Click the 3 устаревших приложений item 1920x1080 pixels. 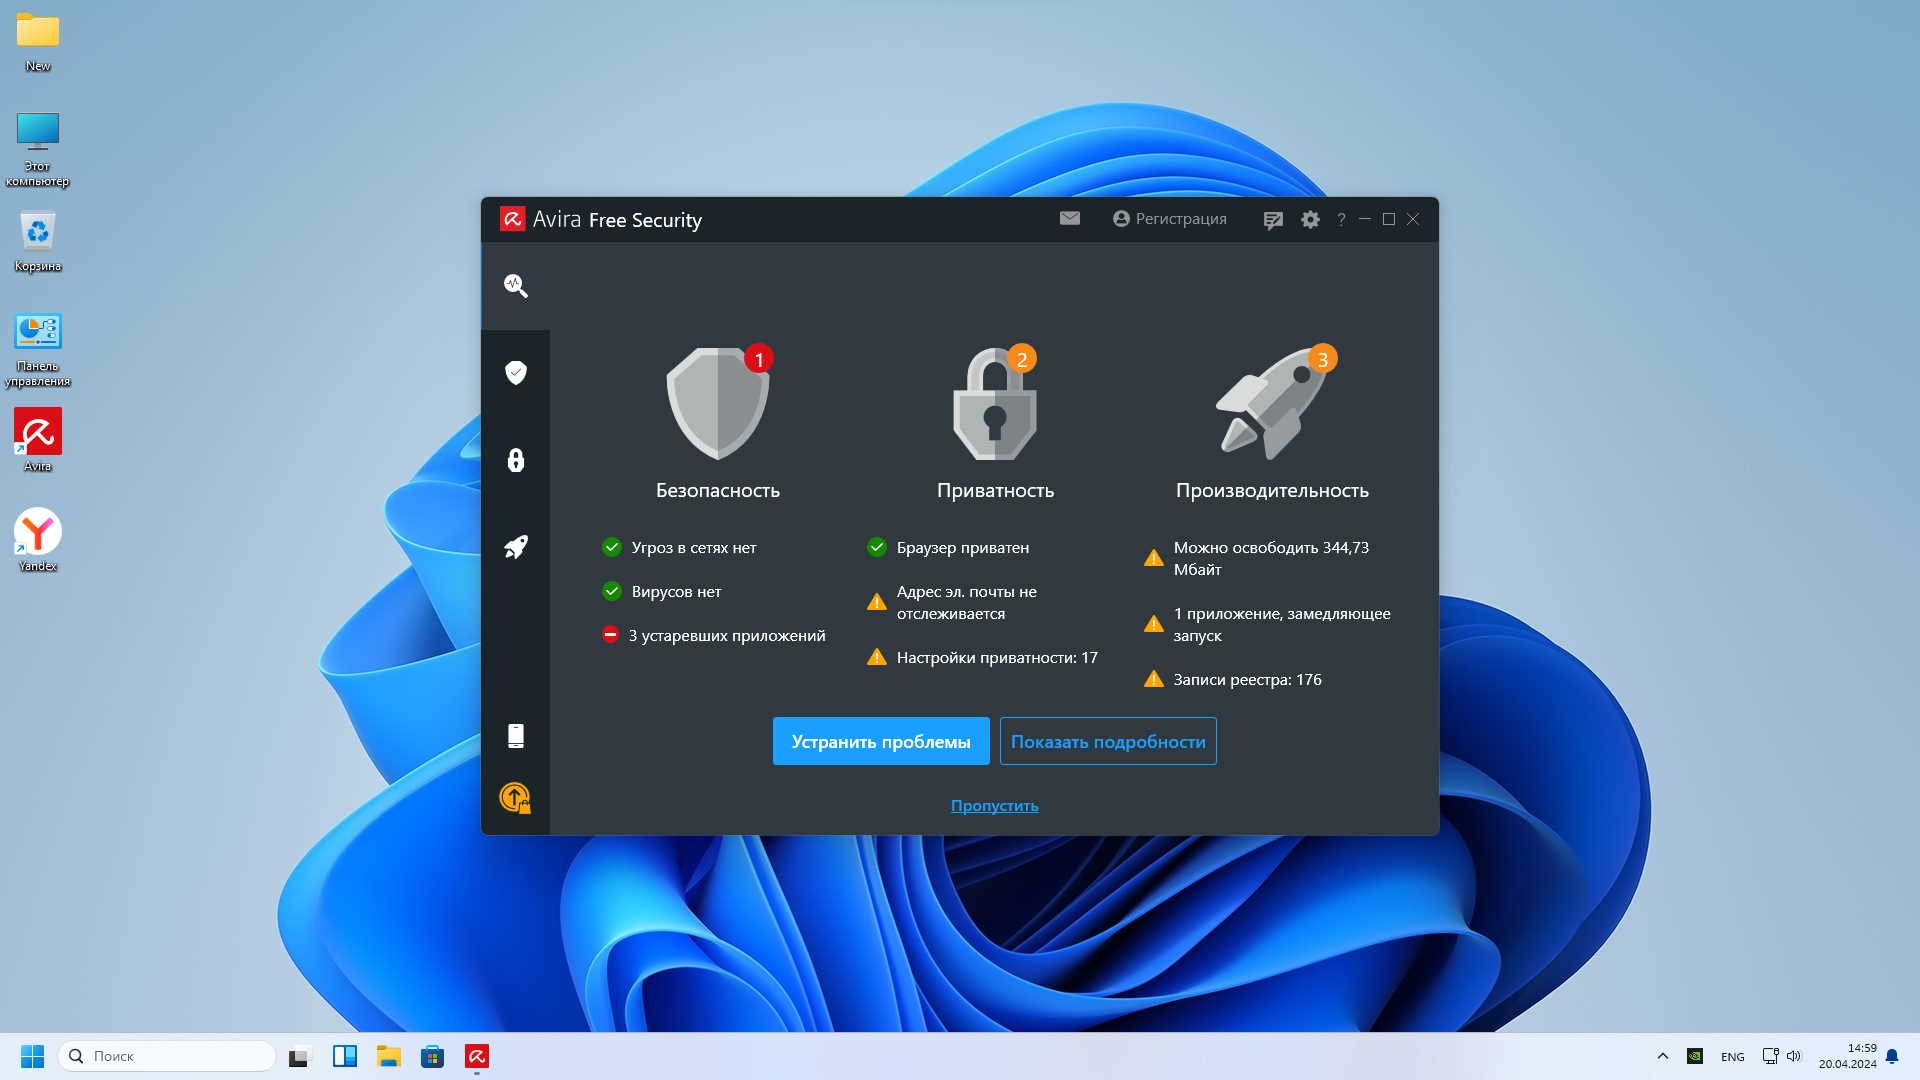pyautogui.click(x=726, y=636)
